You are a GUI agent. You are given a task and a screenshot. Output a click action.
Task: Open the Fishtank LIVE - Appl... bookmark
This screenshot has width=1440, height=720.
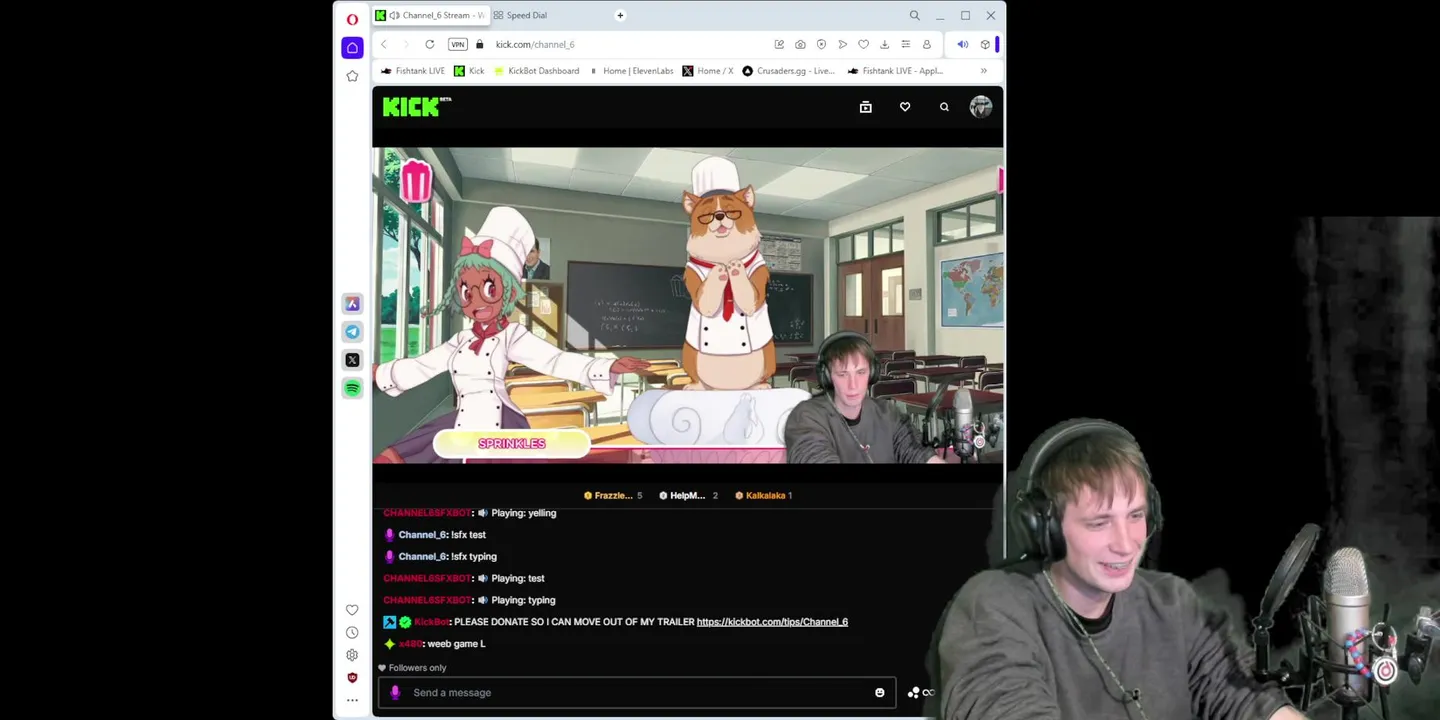(x=895, y=71)
